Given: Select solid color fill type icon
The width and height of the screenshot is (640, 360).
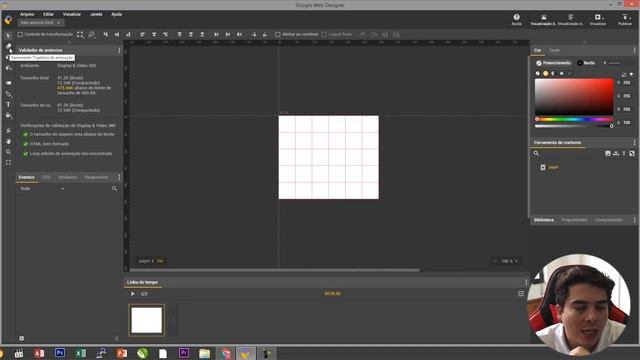Looking at the screenshot, I should click(545, 73).
